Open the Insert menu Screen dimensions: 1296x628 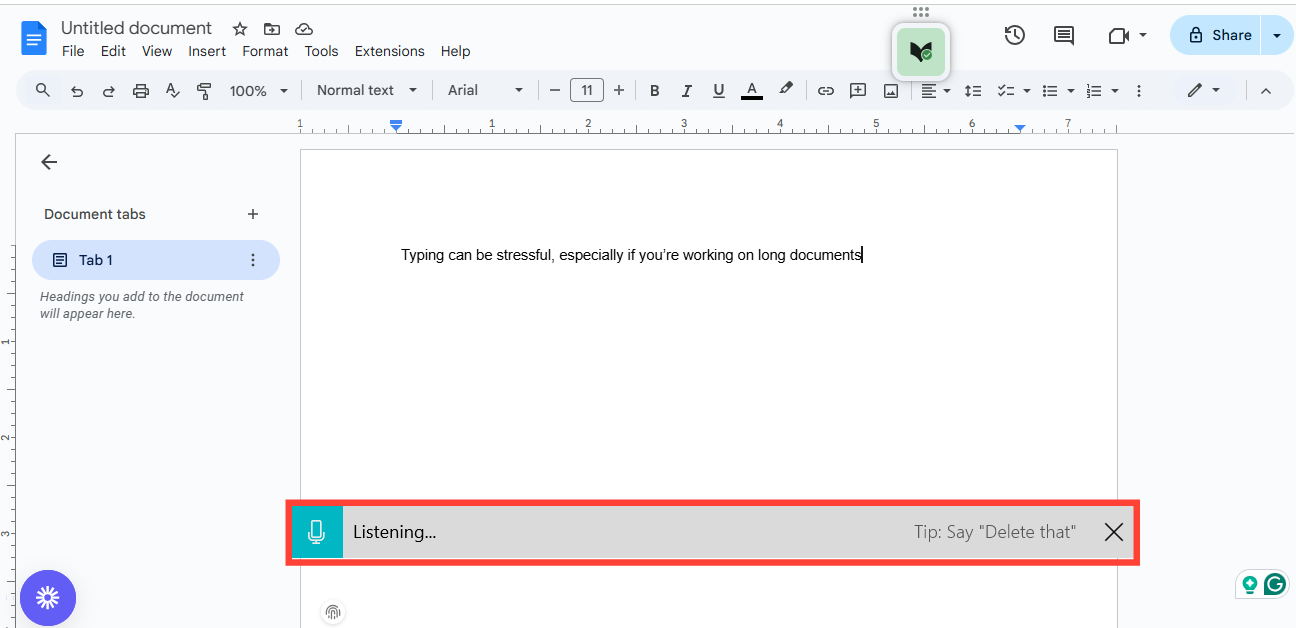[207, 51]
